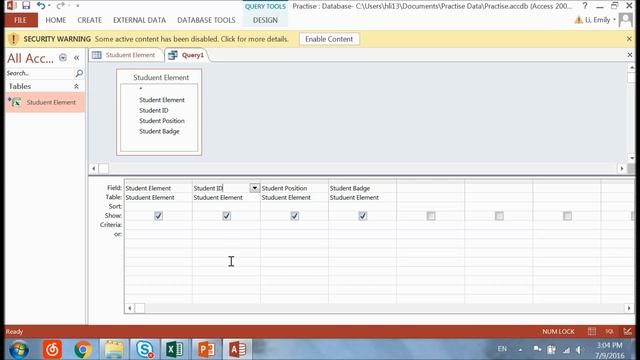Close the Query1 document tab

tap(630, 55)
